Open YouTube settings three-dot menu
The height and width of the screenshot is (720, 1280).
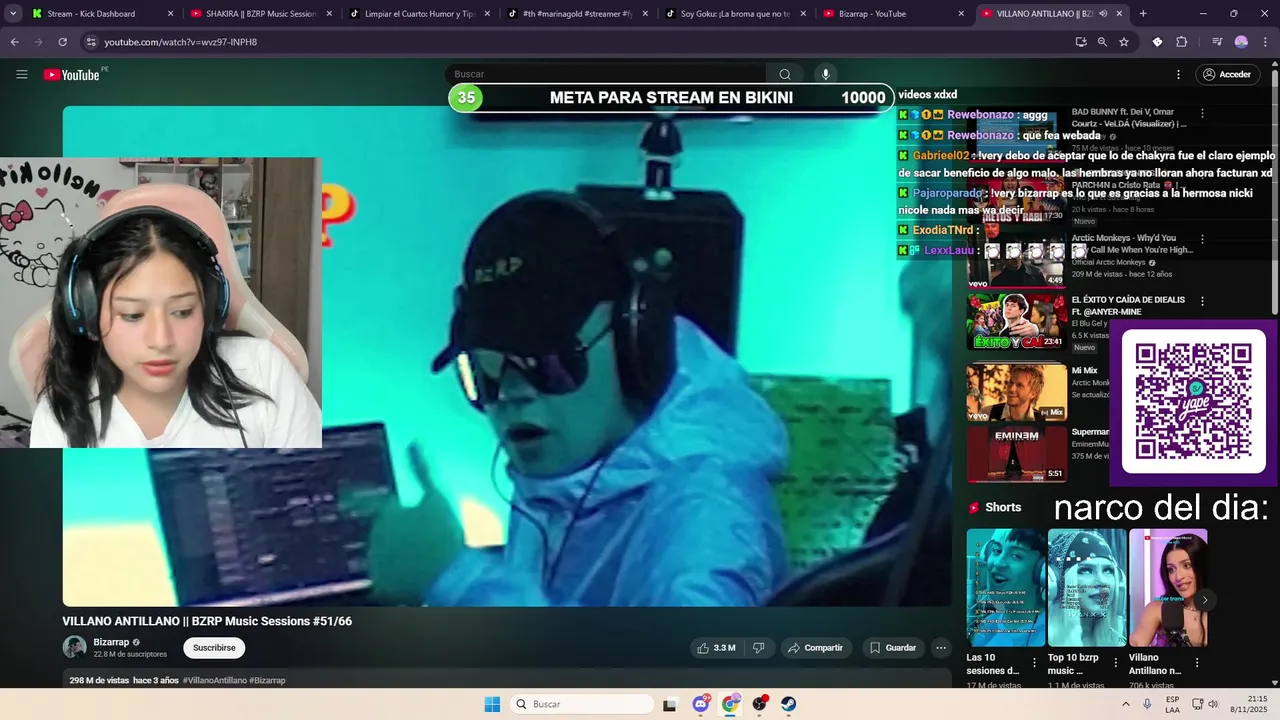pyautogui.click(x=1178, y=74)
